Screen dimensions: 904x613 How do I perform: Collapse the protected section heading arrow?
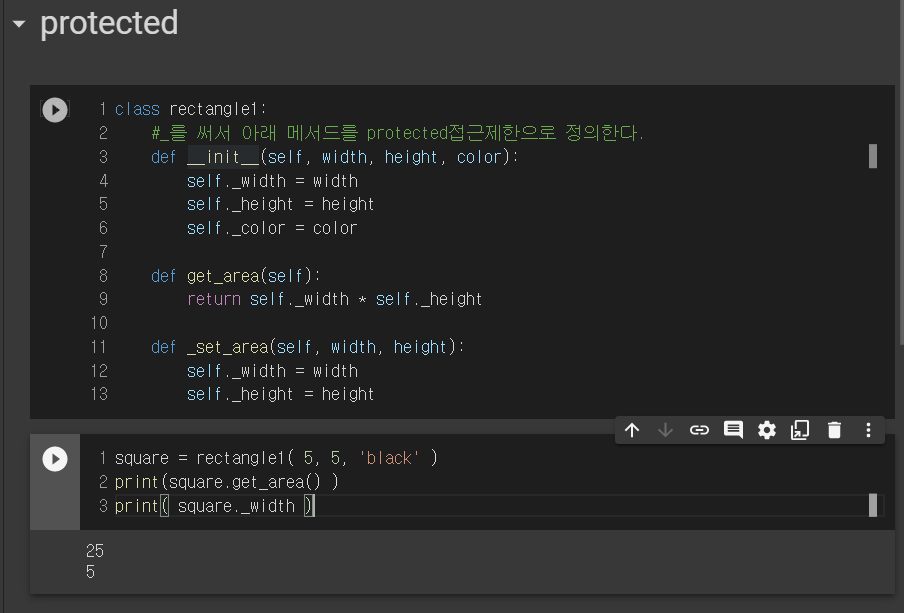pyautogui.click(x=19, y=24)
